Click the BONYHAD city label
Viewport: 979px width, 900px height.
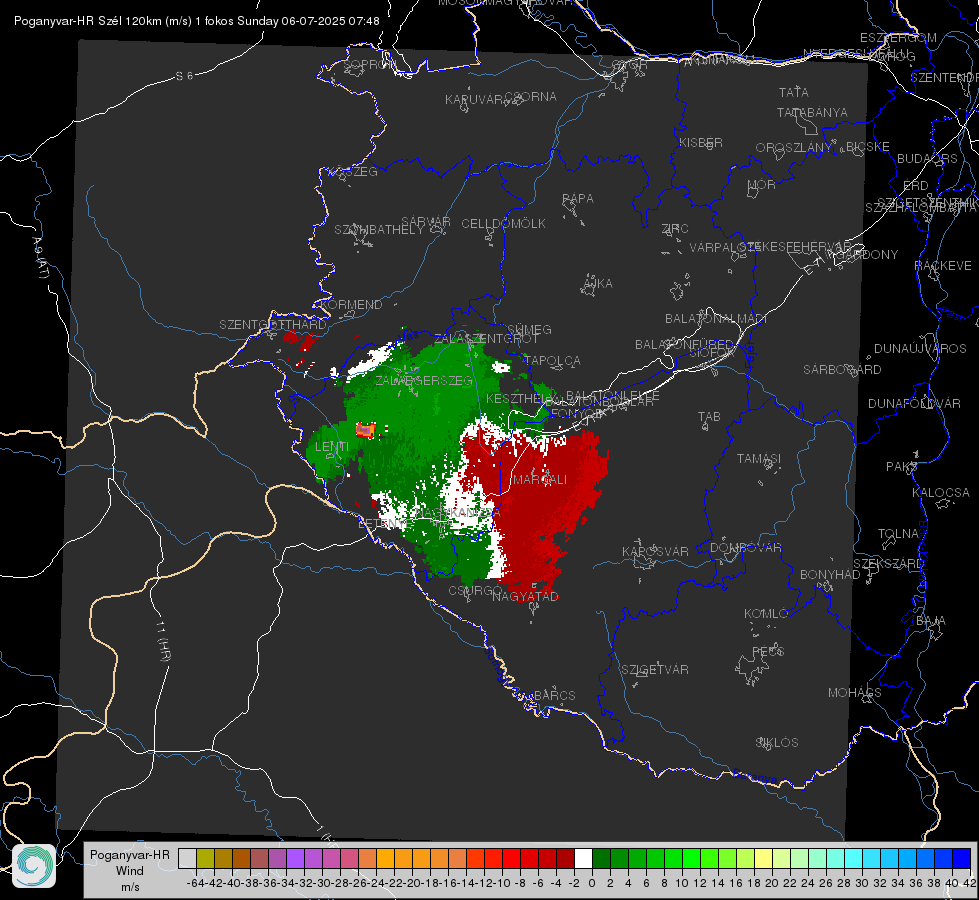(830, 575)
